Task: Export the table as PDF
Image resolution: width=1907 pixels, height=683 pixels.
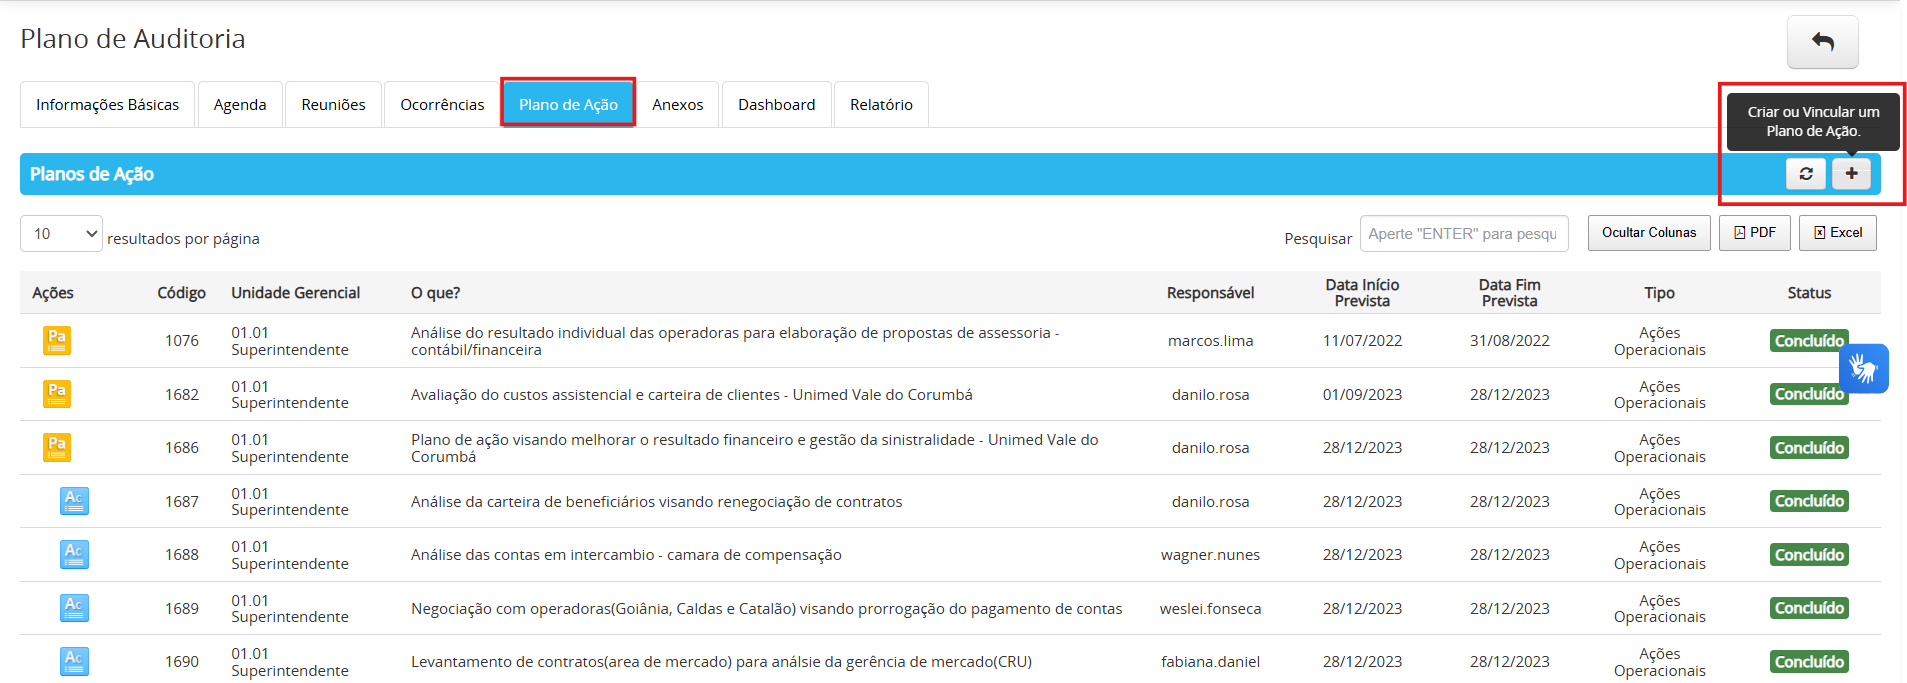Action: click(1754, 233)
